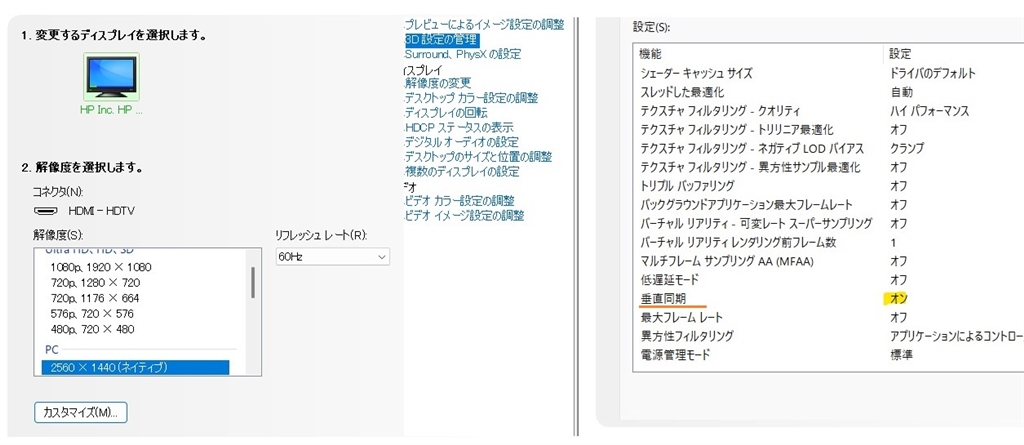The height and width of the screenshot is (445, 1024).
Task: Open デスクトップのサイズと位置の調整
Action: [x=479, y=157]
